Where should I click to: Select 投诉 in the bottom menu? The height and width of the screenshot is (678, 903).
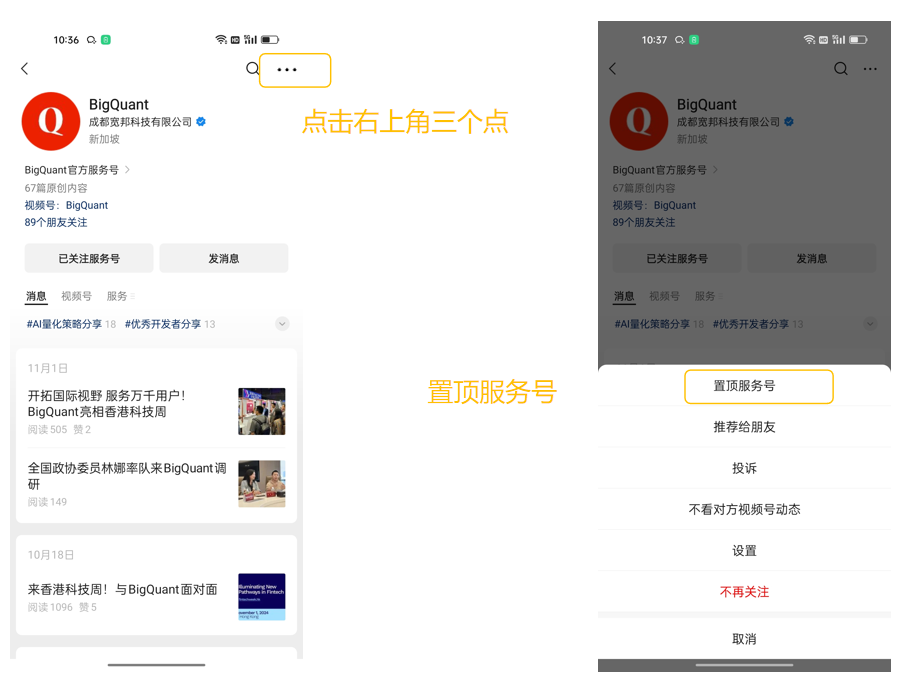tap(744, 468)
